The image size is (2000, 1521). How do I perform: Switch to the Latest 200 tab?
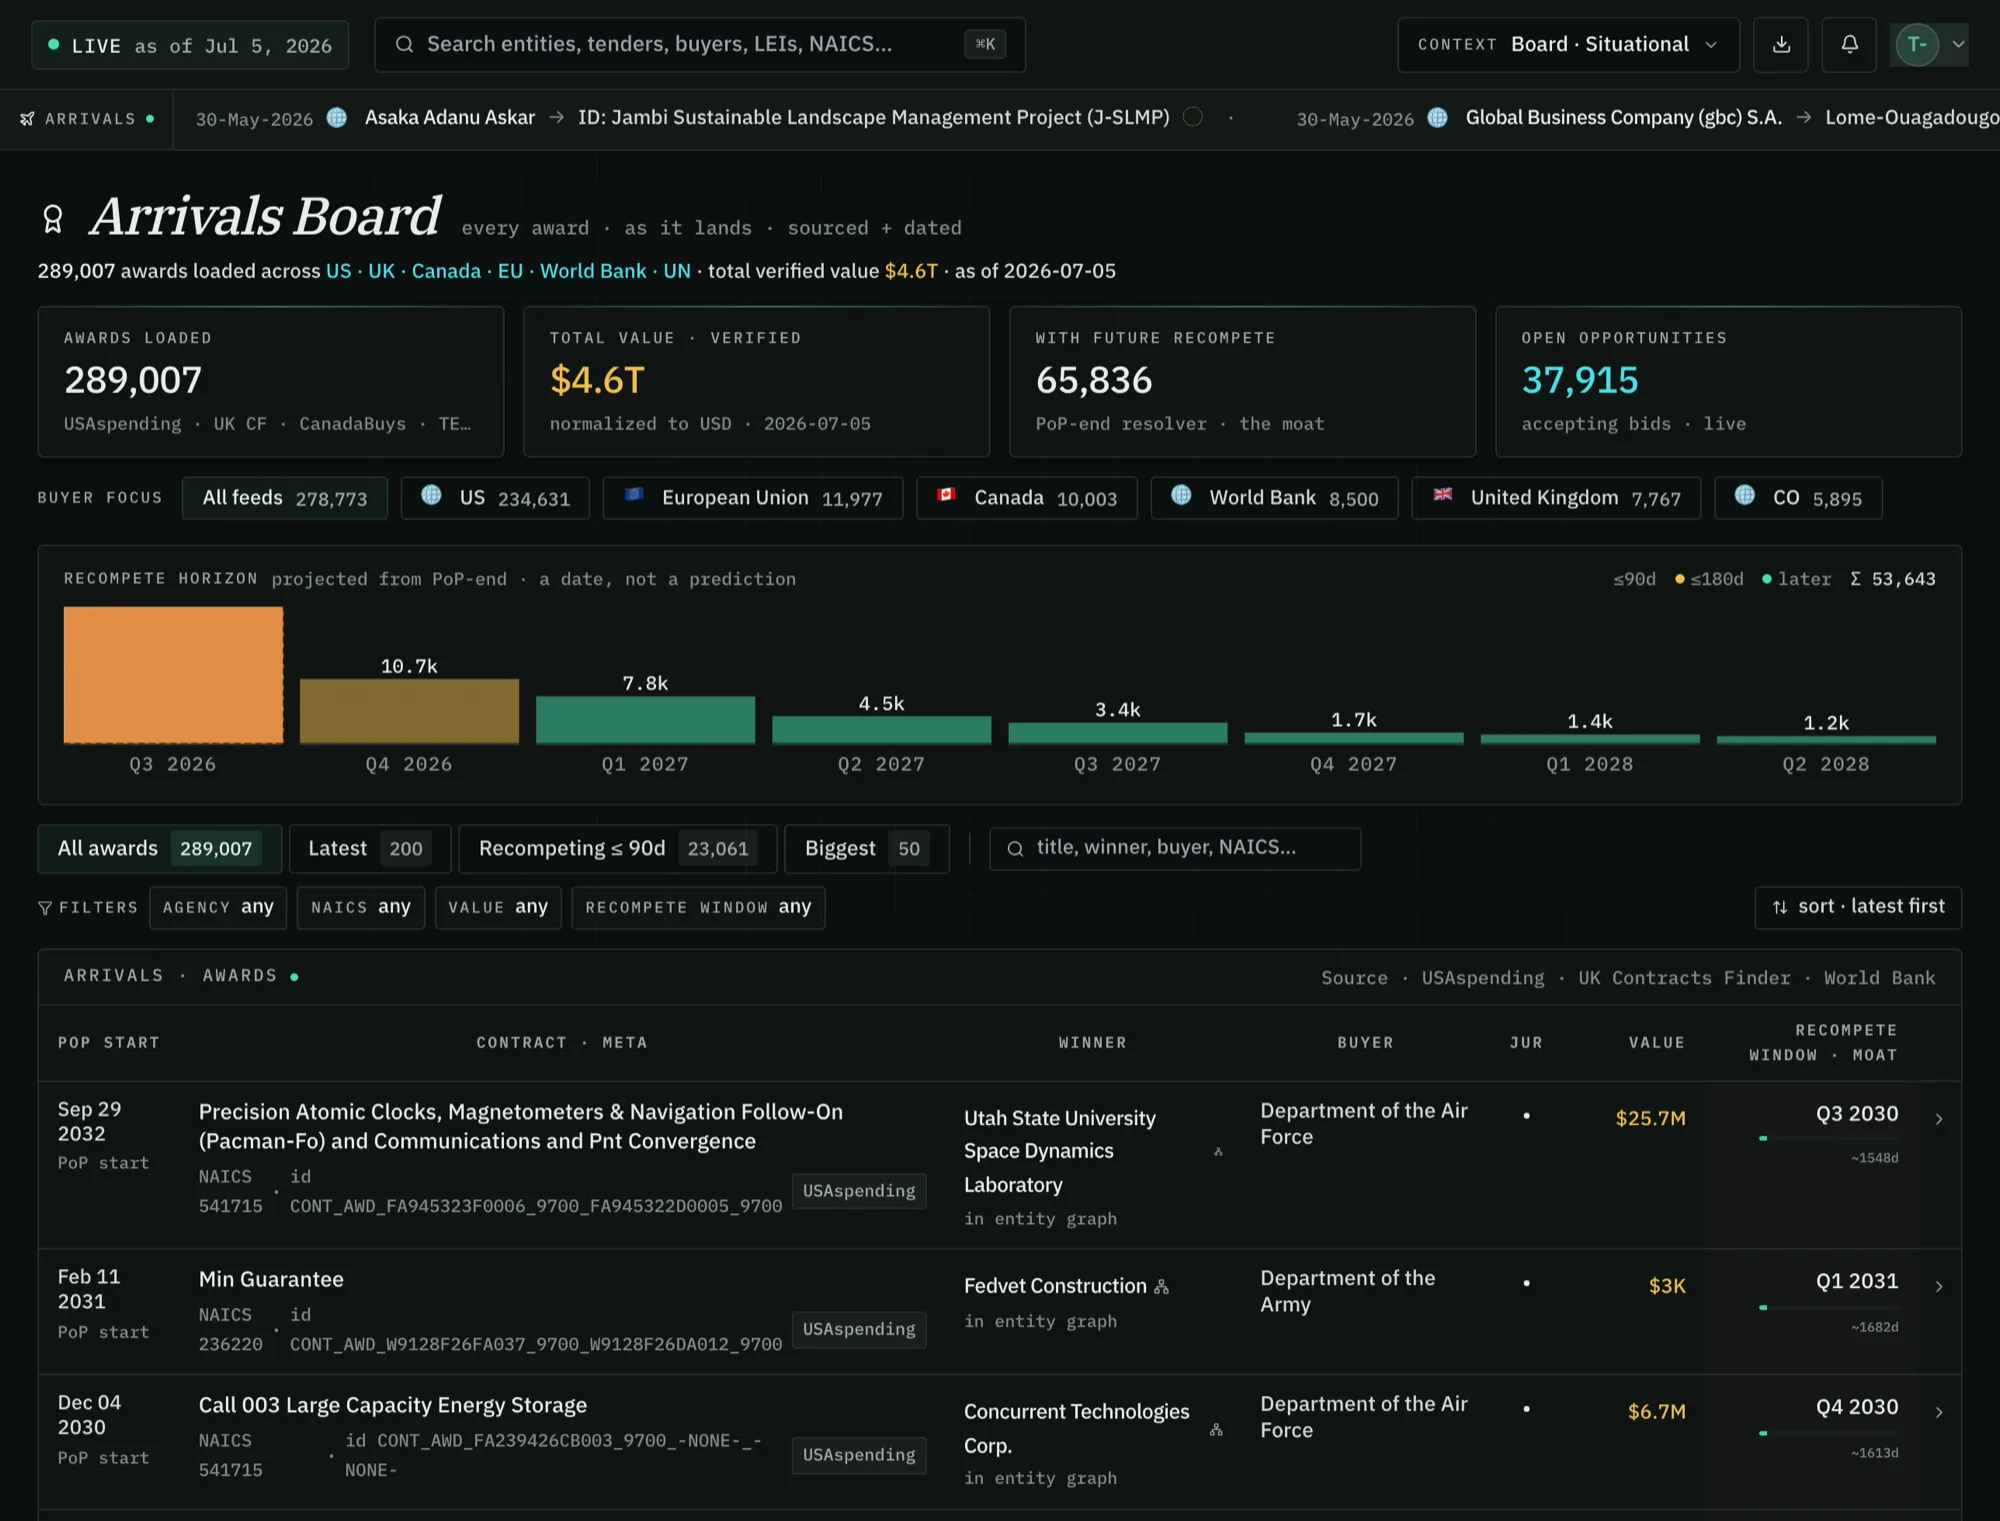[x=370, y=849]
